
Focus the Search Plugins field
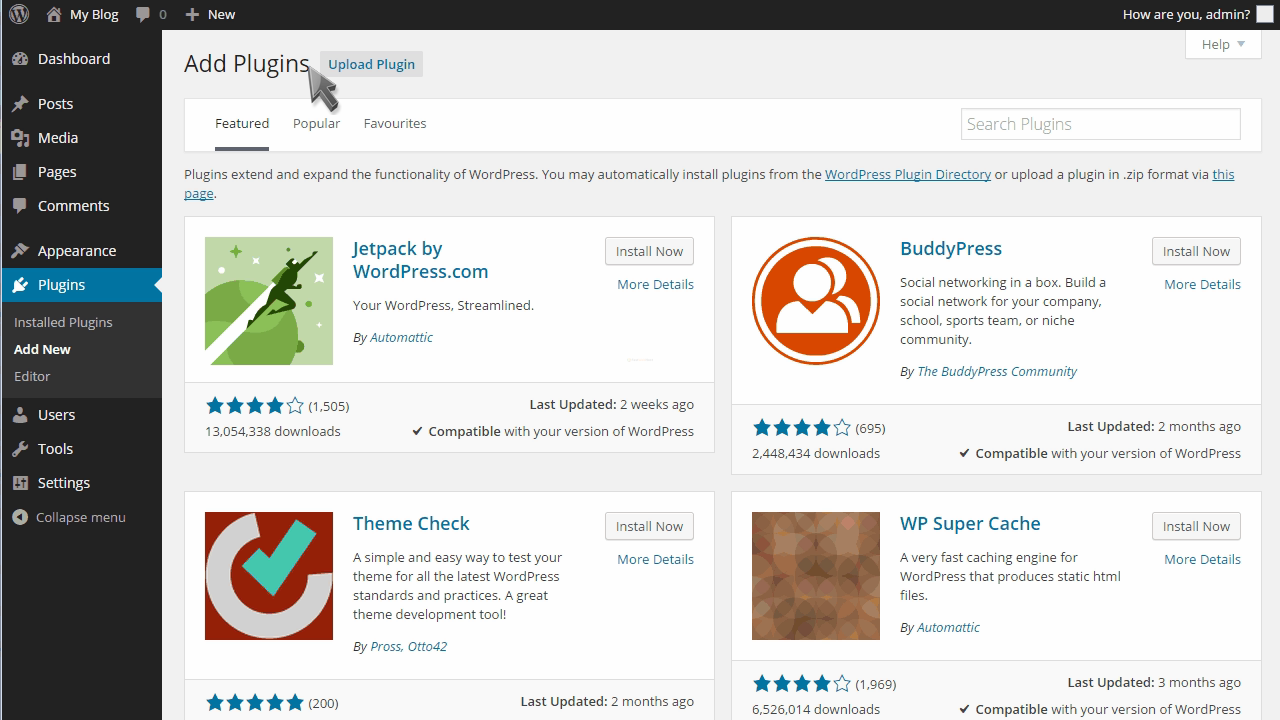pyautogui.click(x=1100, y=124)
